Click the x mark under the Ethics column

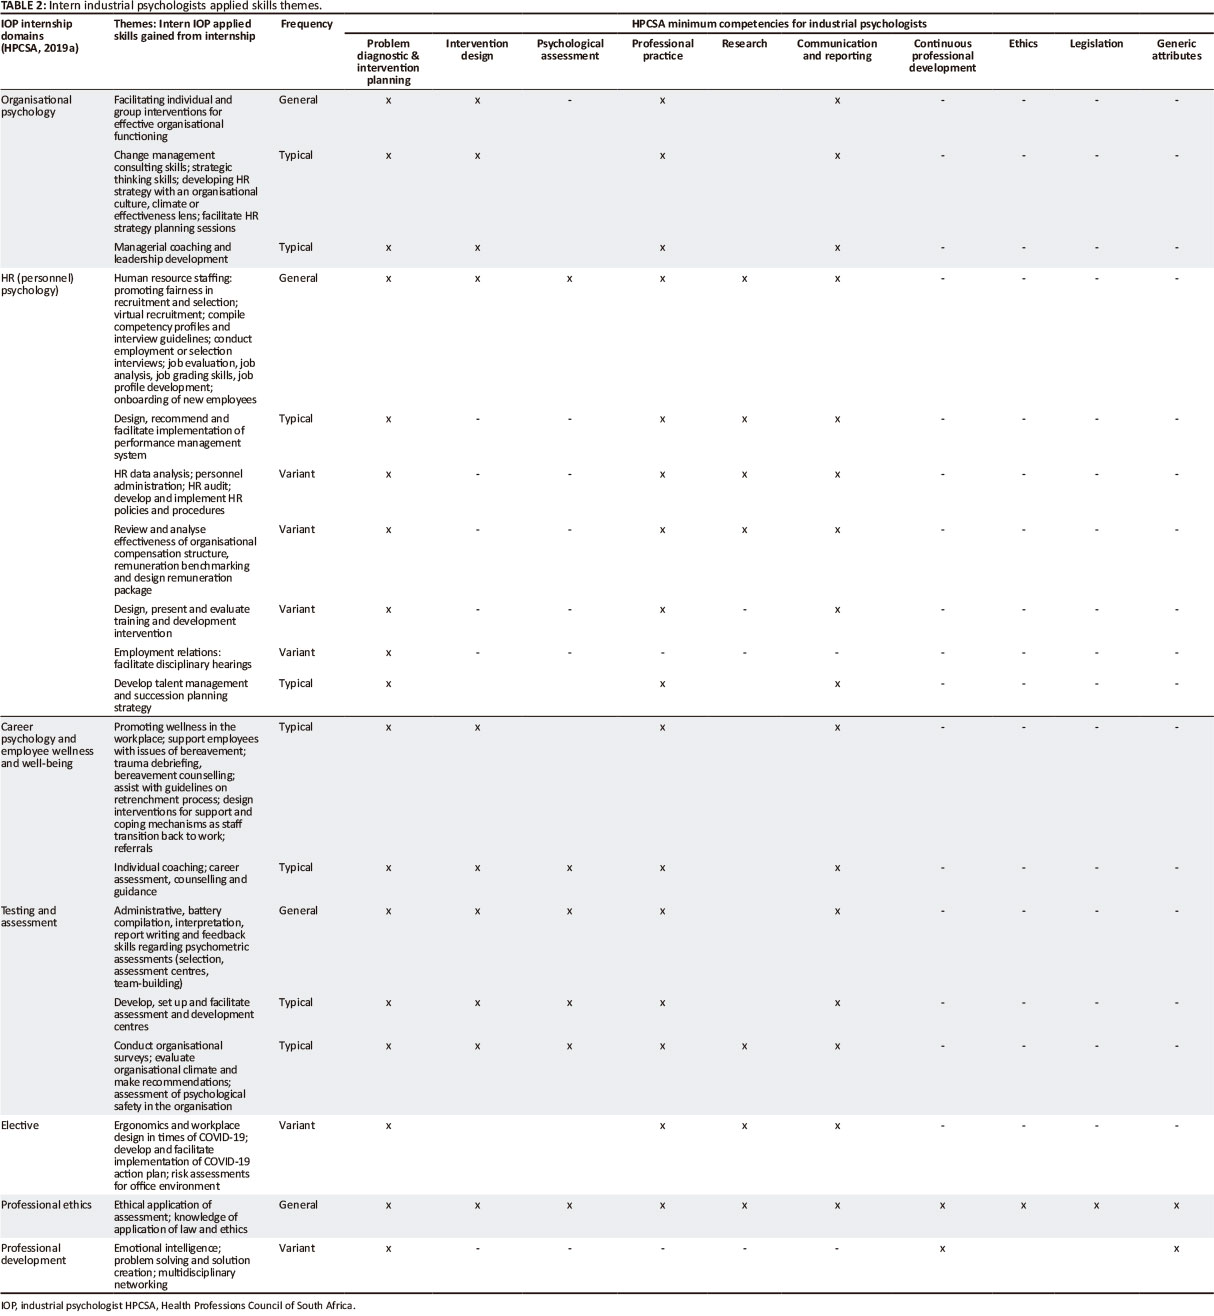[x=1023, y=1205]
